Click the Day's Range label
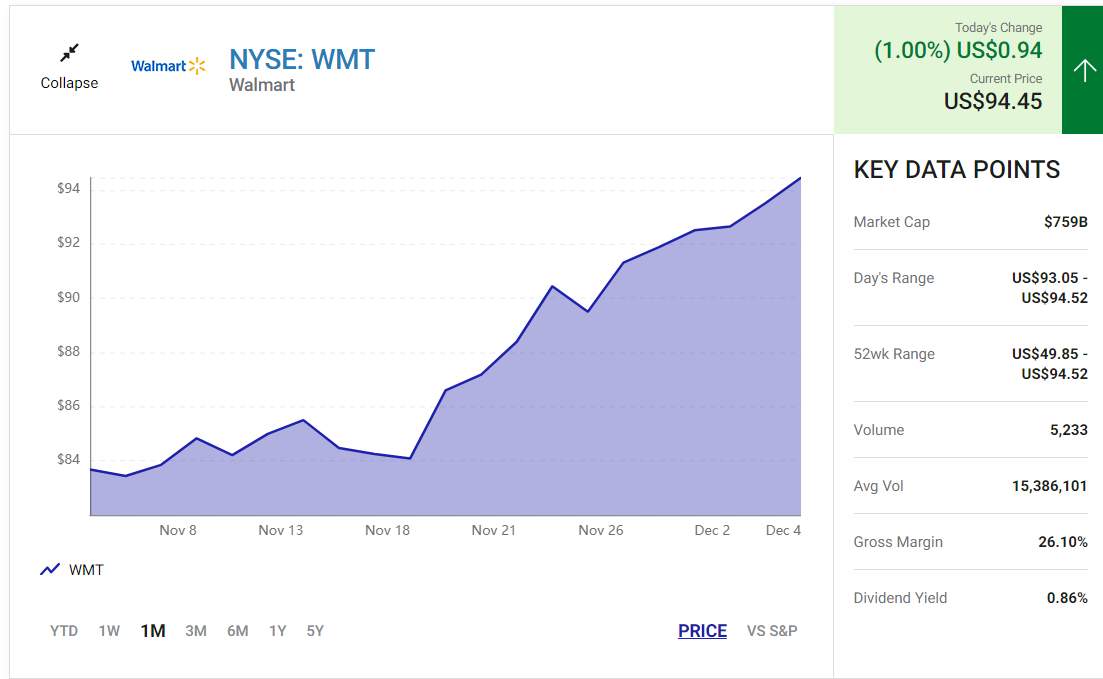The image size is (1103, 679). pyautogui.click(x=893, y=278)
